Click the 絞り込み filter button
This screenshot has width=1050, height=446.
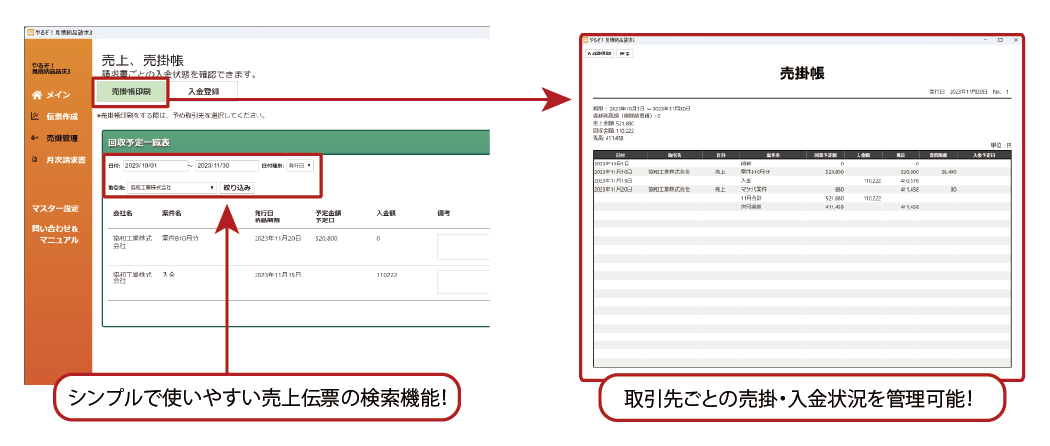[237, 188]
